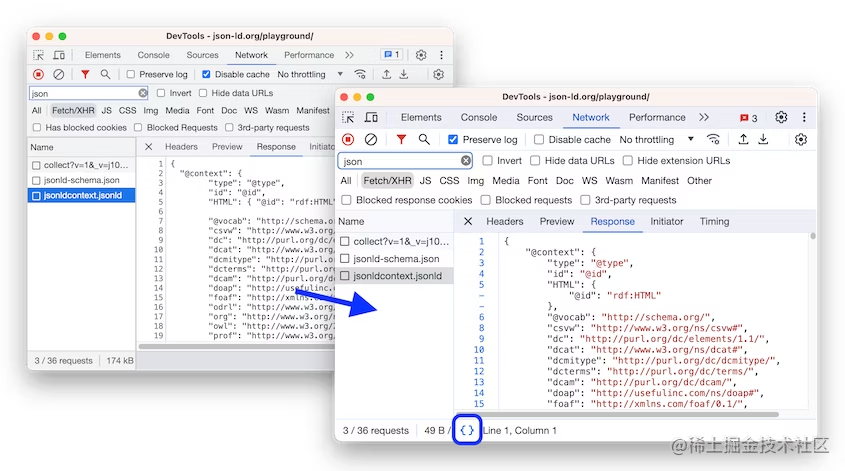This screenshot has height=471, width=845.
Task: Open search magnifier in front window toolbar
Action: [424, 140]
